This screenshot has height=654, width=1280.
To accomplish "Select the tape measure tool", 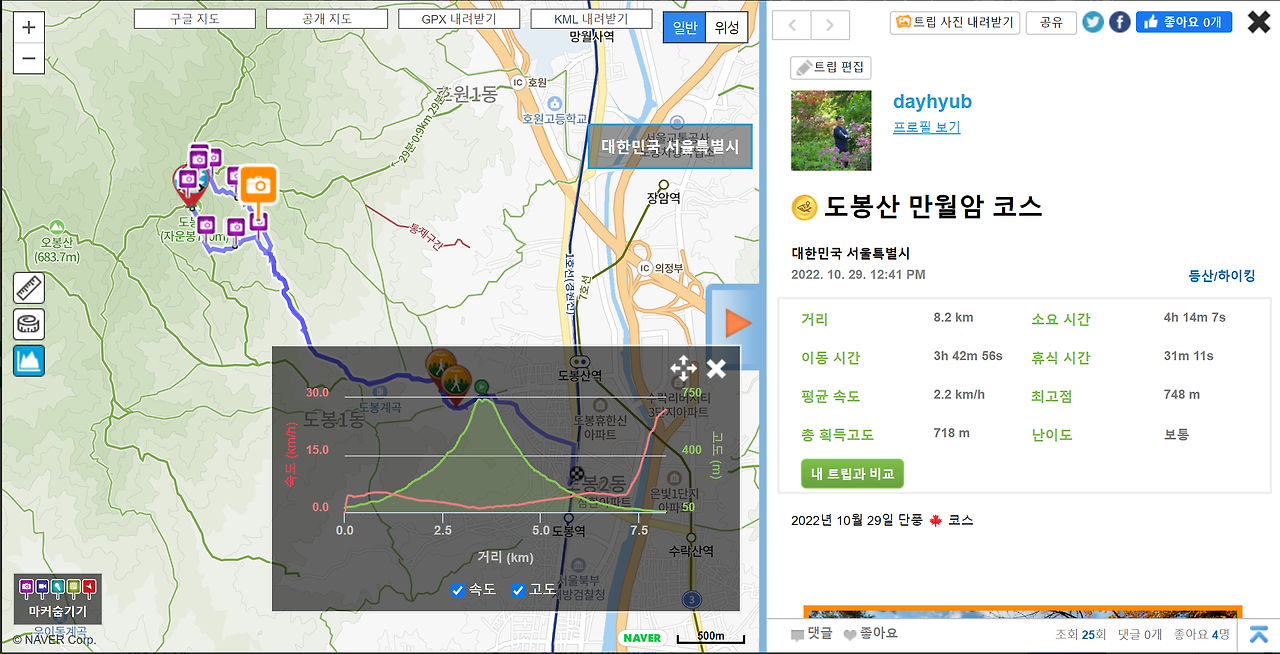I will tap(29, 324).
